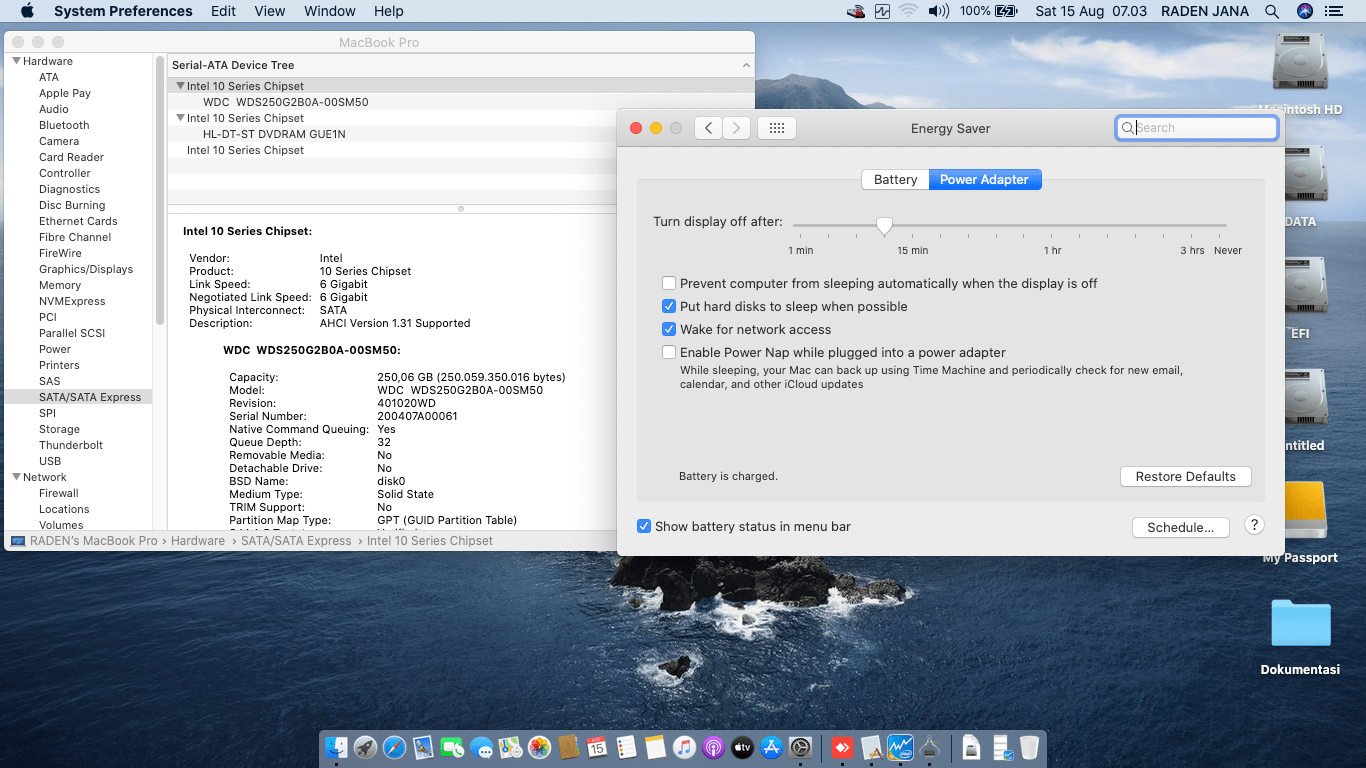
Task: Open Siri from the menu bar
Action: point(1304,11)
